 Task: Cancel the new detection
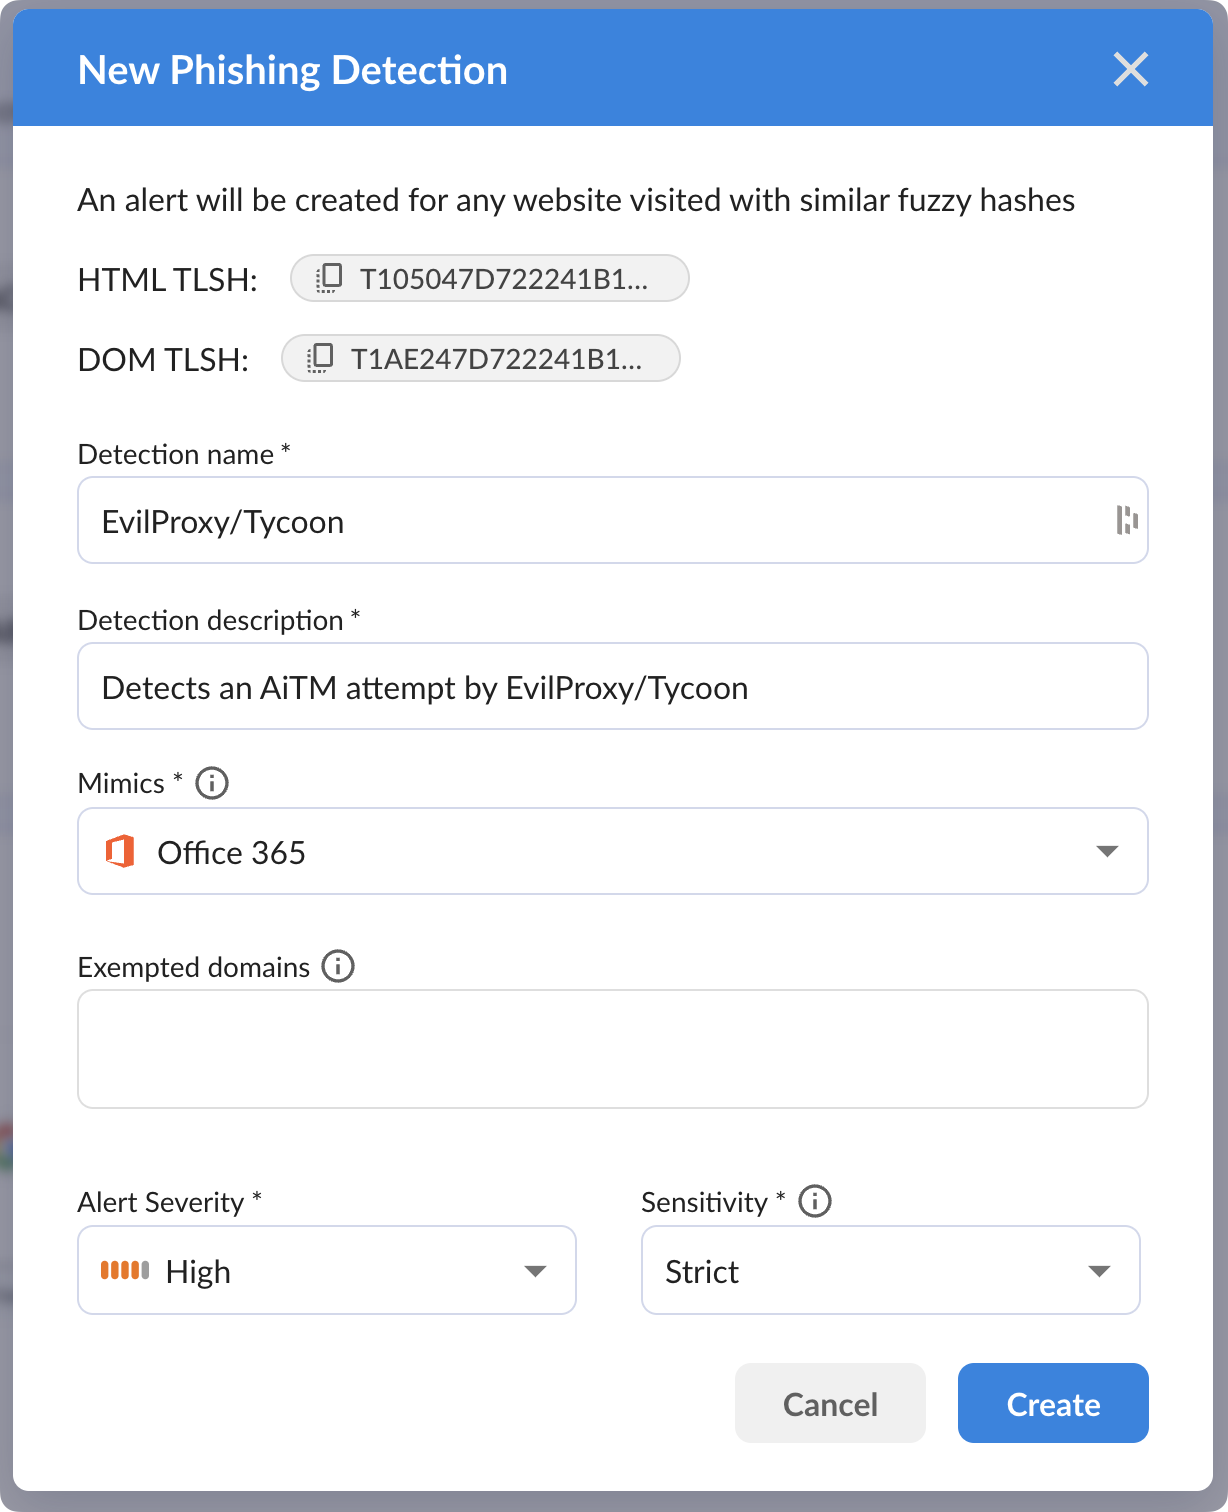830,1403
